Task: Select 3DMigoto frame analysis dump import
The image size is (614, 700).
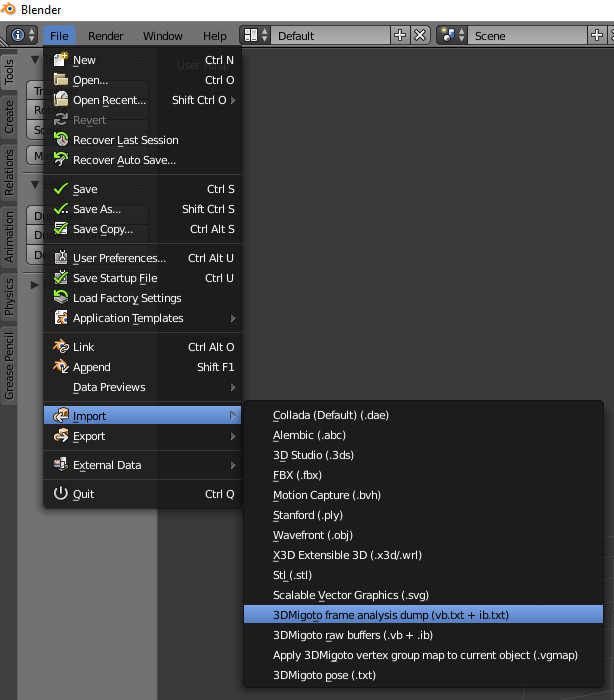Action: coord(423,615)
